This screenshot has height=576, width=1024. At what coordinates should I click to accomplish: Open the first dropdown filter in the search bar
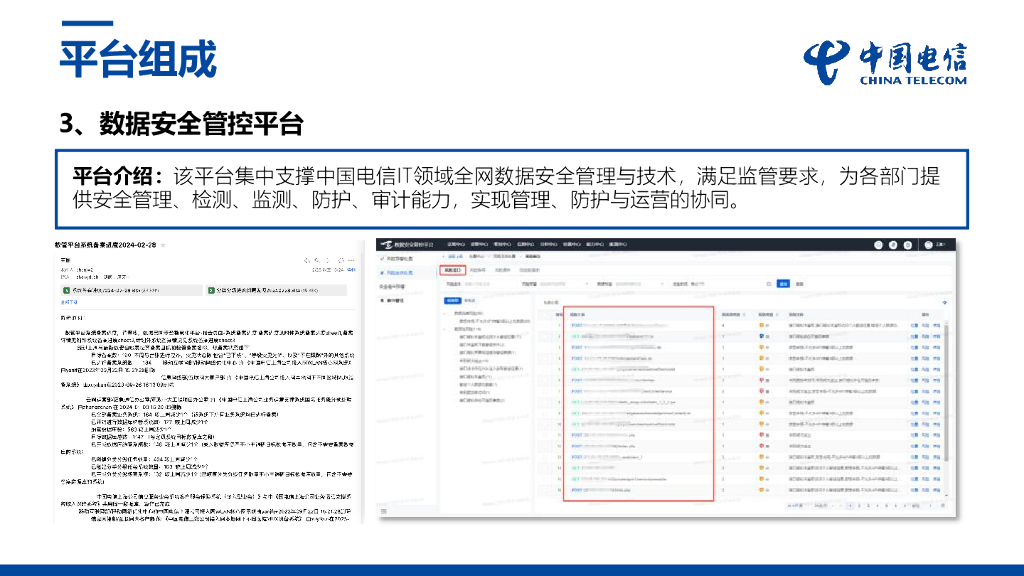(564, 284)
